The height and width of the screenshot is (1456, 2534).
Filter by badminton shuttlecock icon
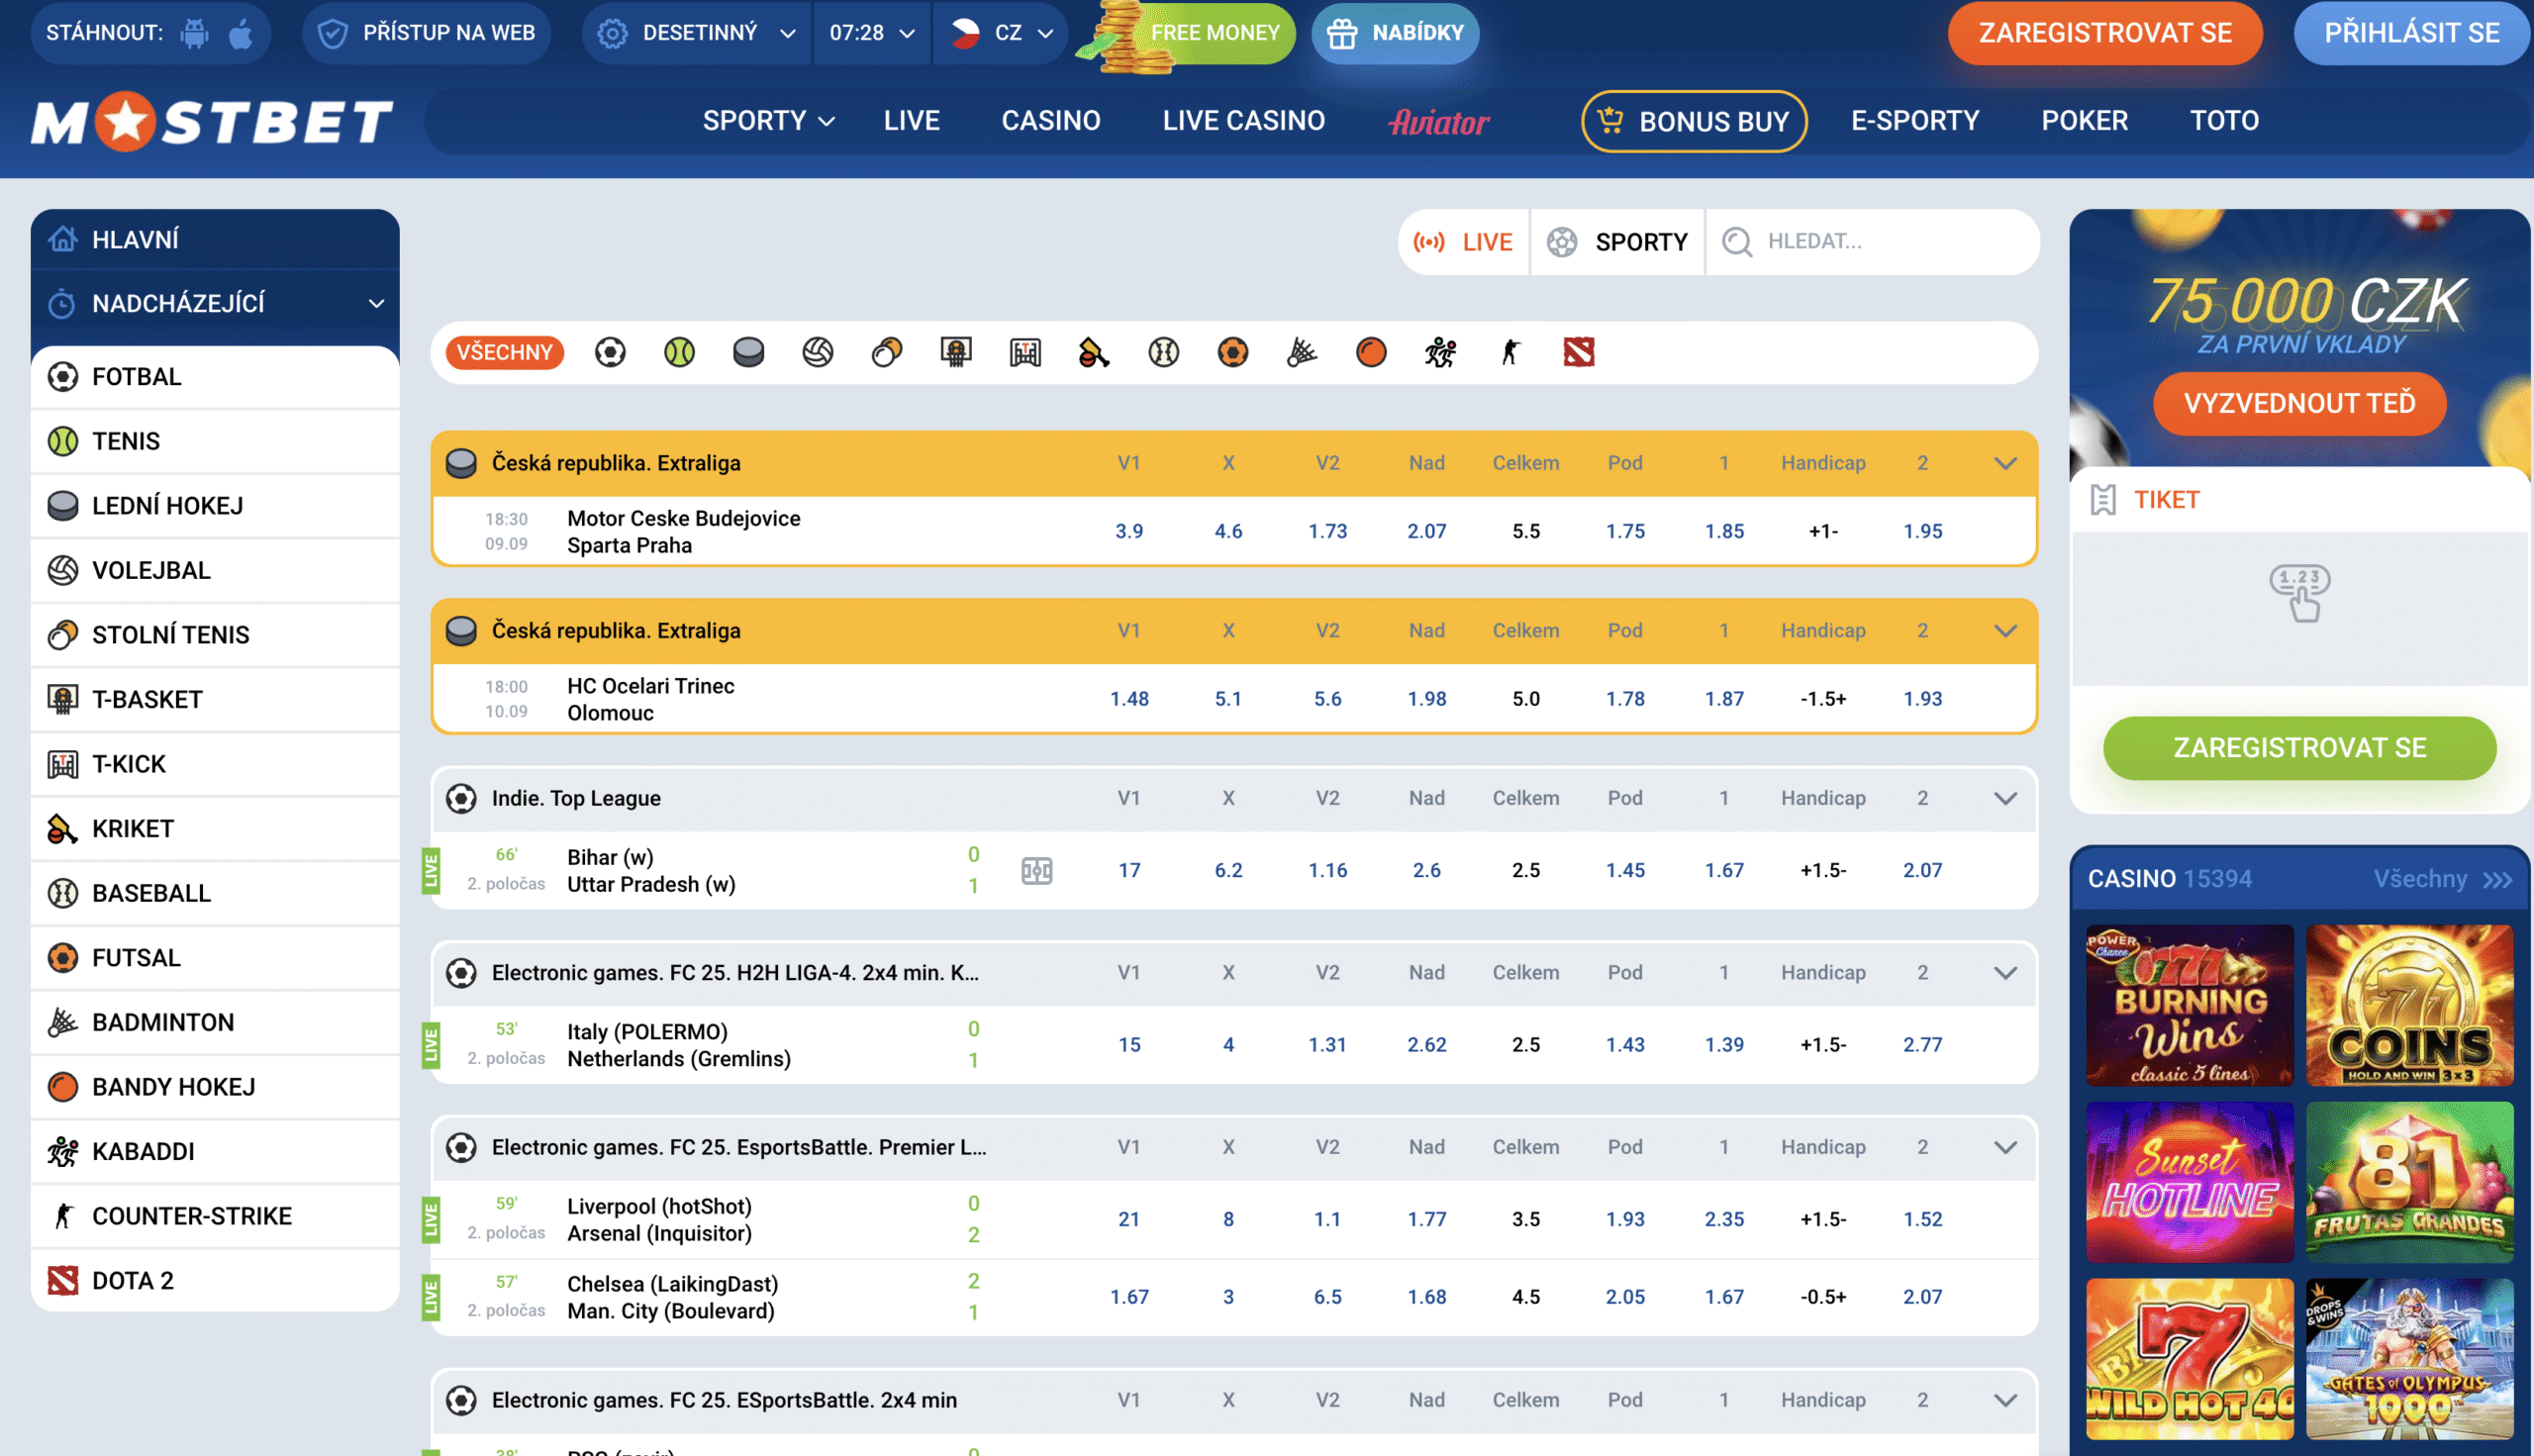(1302, 352)
